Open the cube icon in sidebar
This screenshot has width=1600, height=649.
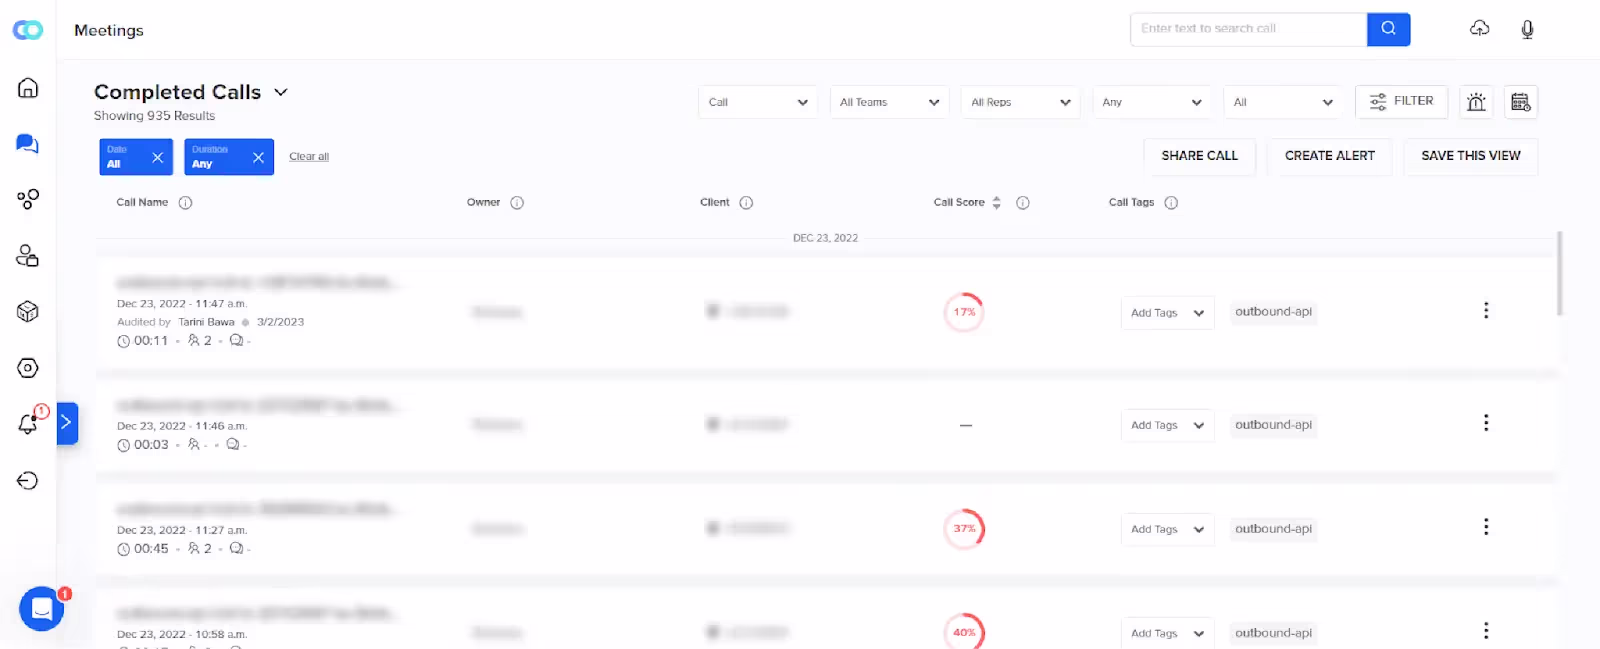tap(28, 312)
